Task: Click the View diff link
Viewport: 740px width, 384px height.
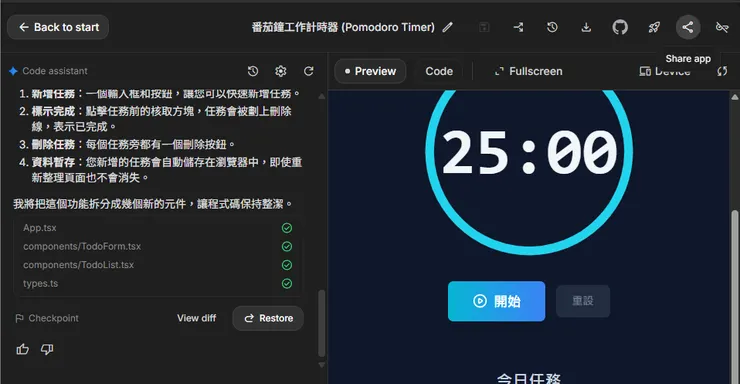Action: (196, 318)
